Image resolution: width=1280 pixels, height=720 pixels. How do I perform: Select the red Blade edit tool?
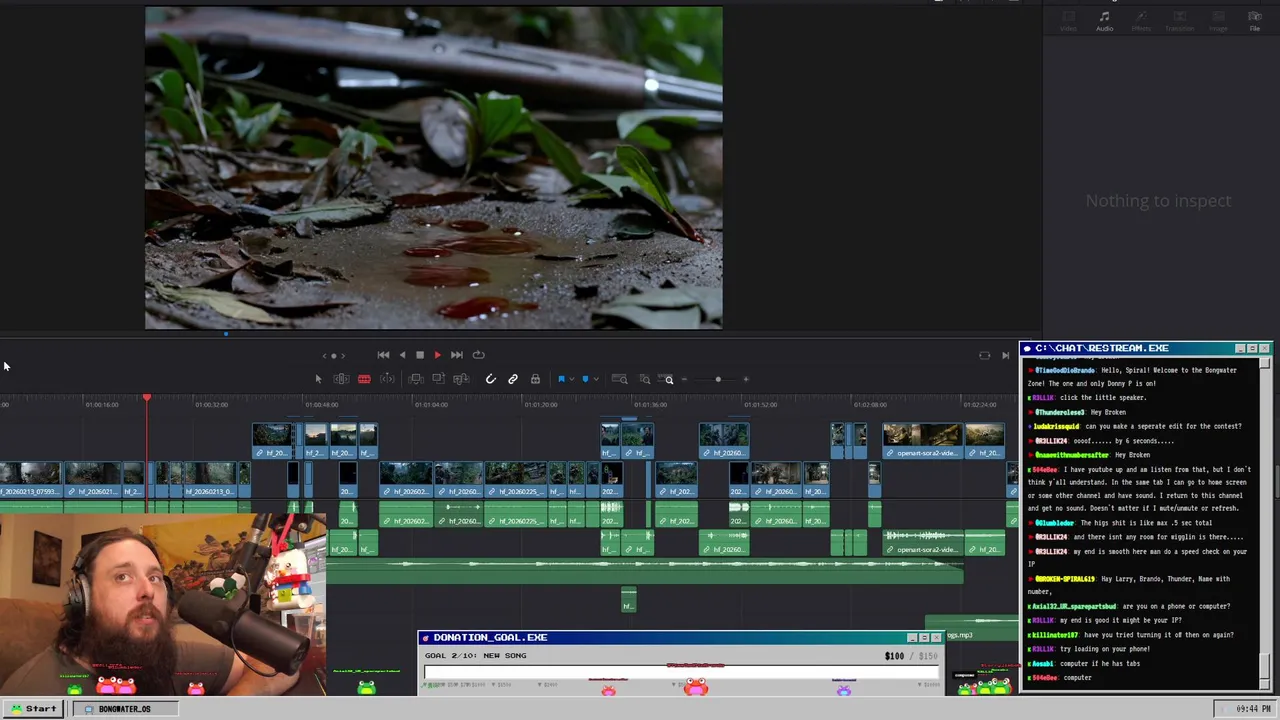click(364, 379)
